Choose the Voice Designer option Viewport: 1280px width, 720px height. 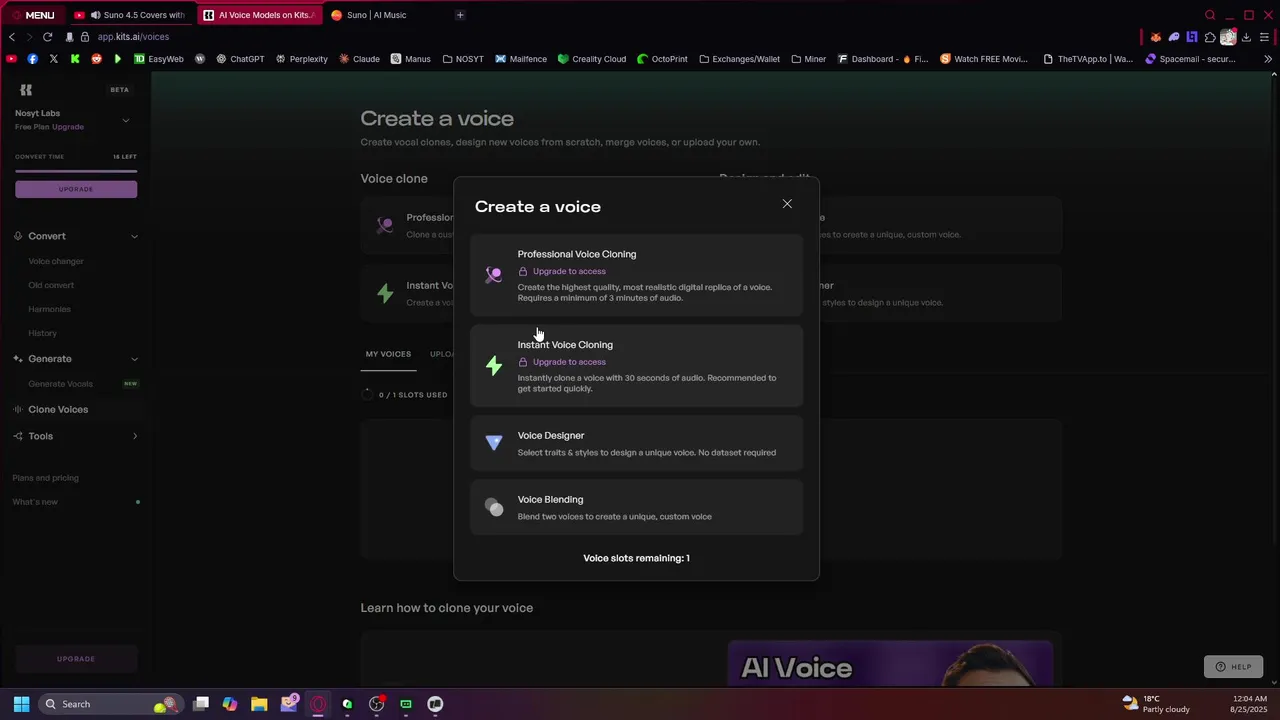pyautogui.click(x=636, y=443)
